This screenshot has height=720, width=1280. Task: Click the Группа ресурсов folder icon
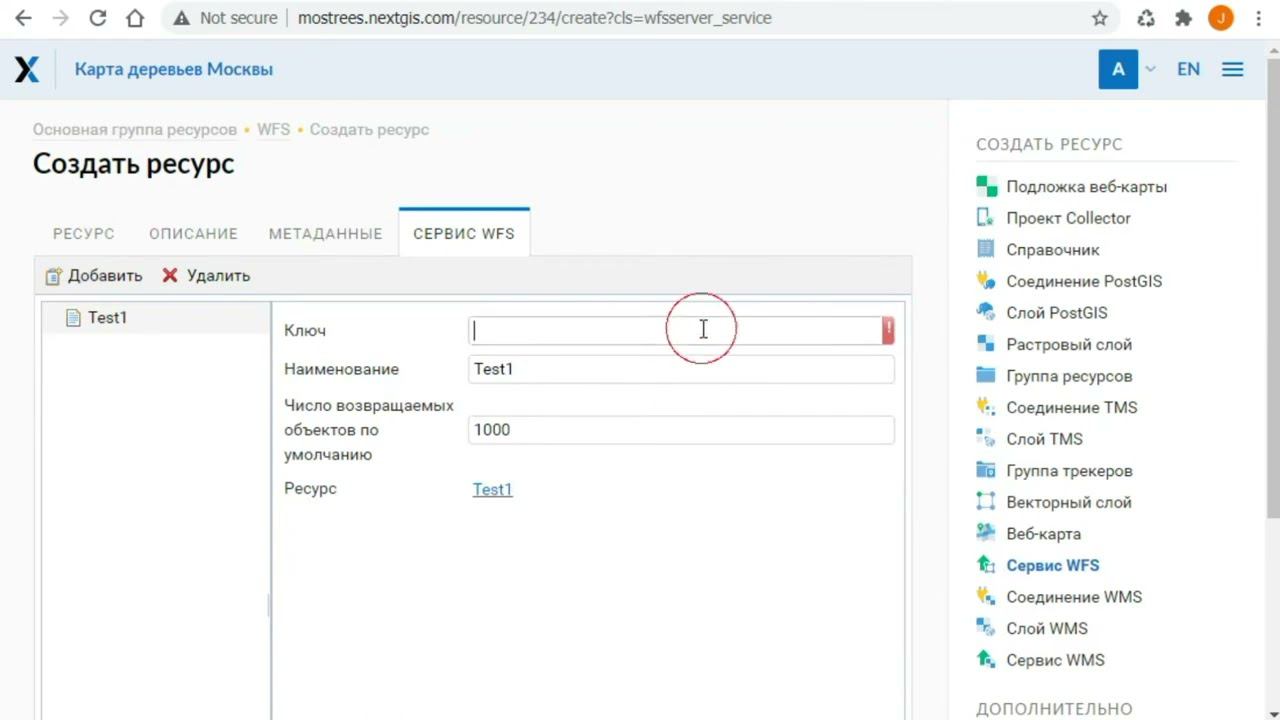(x=987, y=376)
